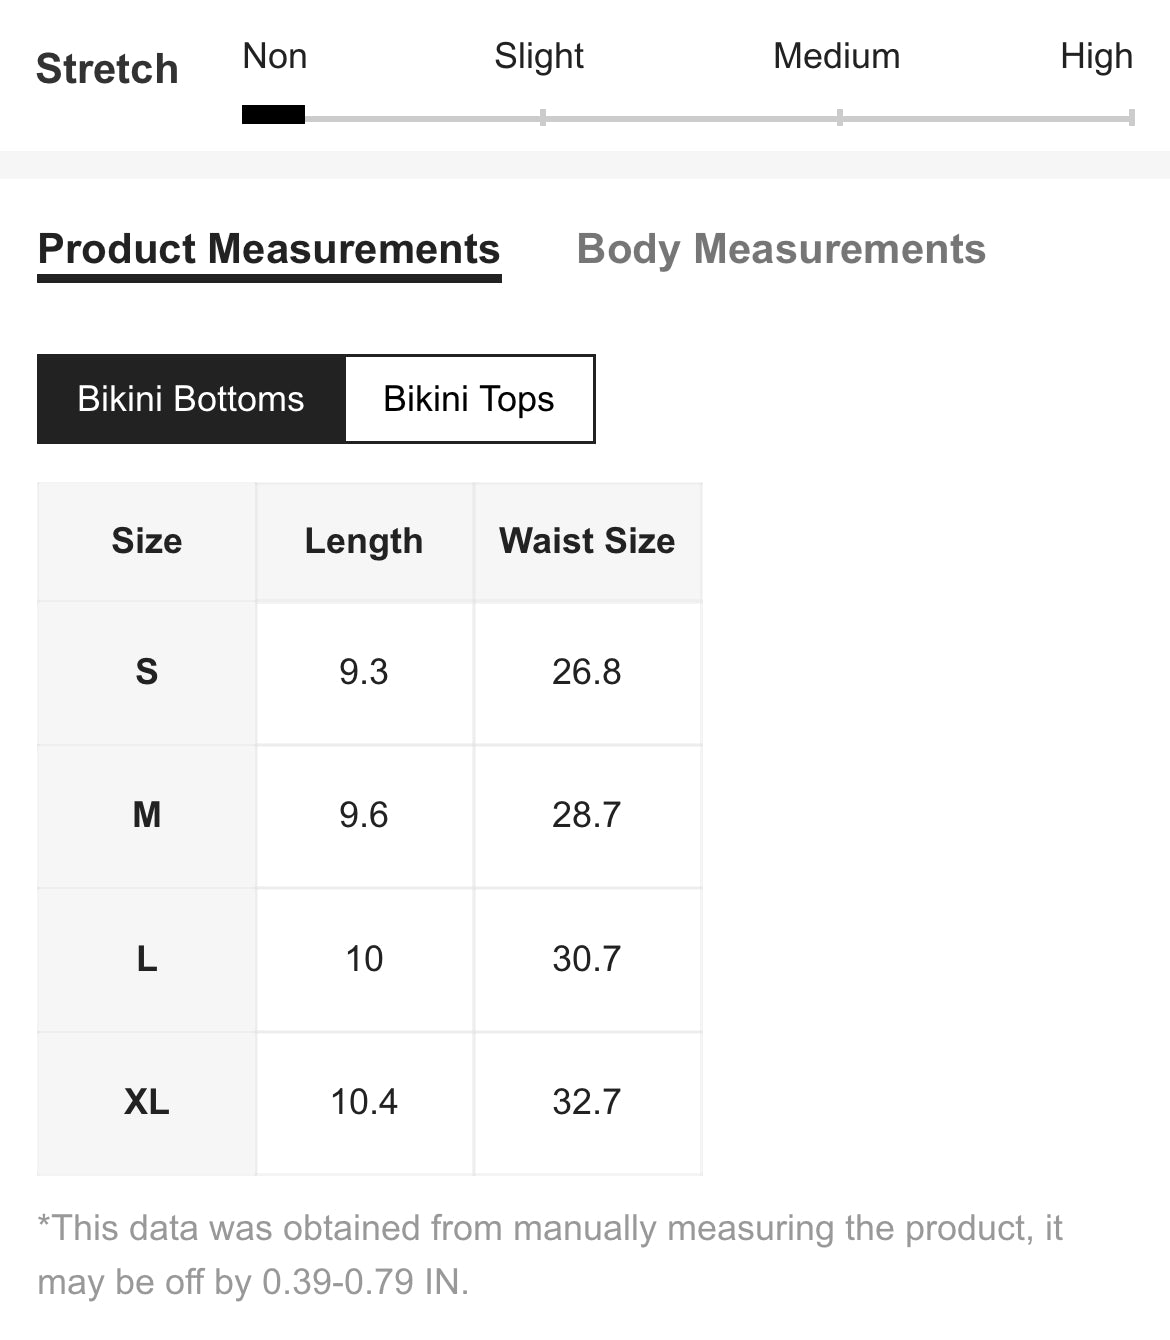Select the Bikini Bottoms toggle button
This screenshot has height=1340, width=1170.
pyautogui.click(x=191, y=399)
